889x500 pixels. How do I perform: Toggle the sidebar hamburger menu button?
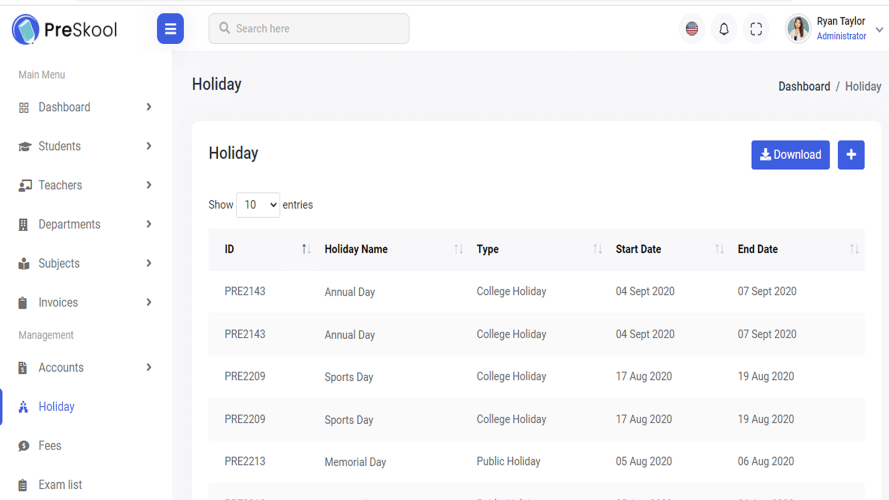pyautogui.click(x=170, y=28)
